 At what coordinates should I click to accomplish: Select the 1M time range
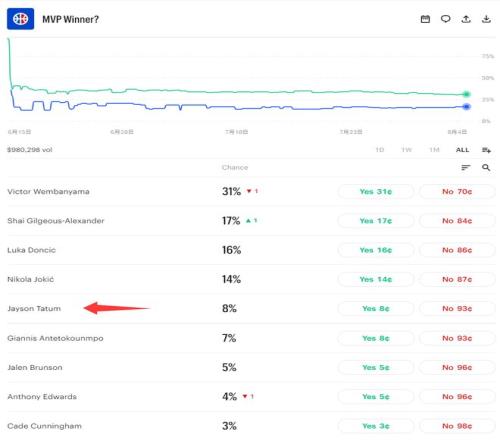(x=434, y=150)
